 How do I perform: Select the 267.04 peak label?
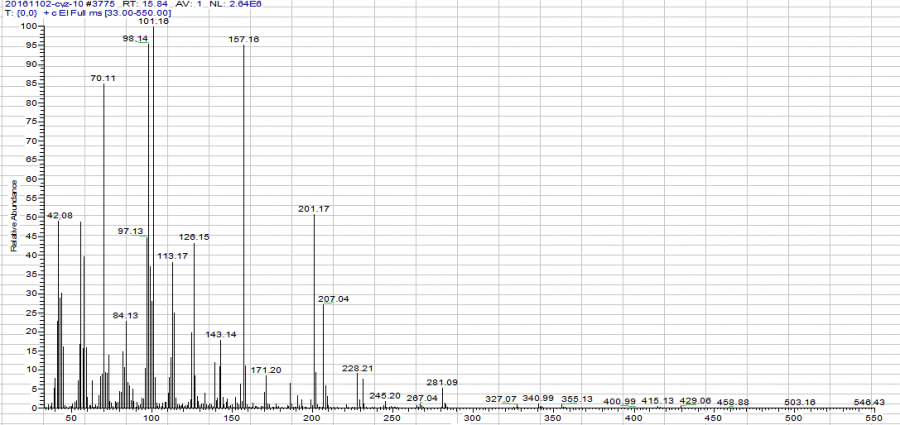[422, 398]
